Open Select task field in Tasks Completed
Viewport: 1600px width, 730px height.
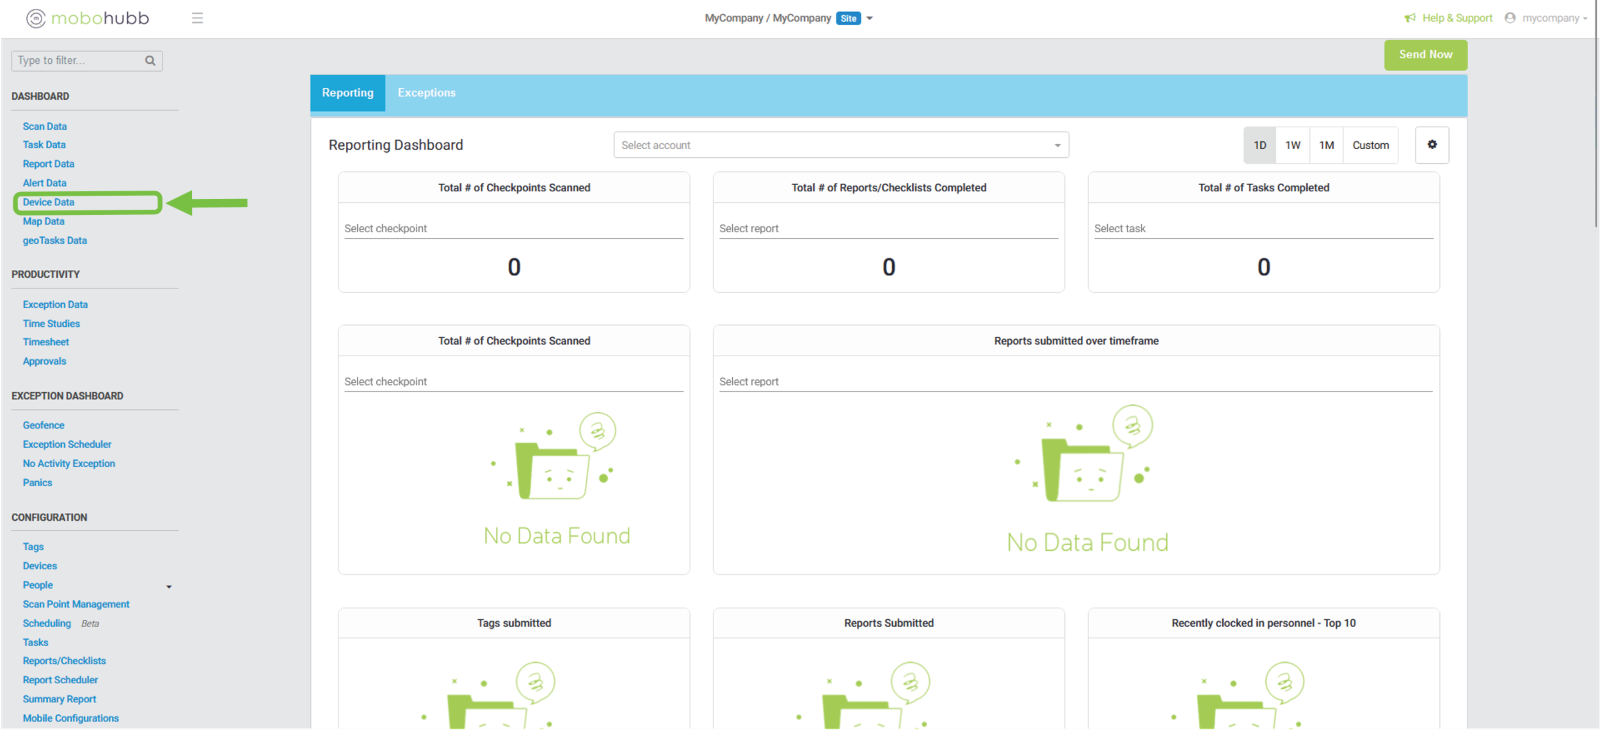(1263, 229)
